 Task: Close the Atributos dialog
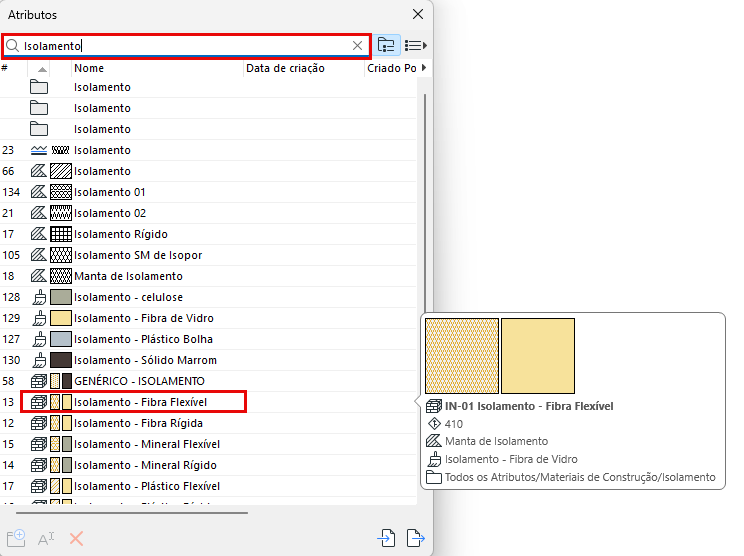(x=418, y=14)
